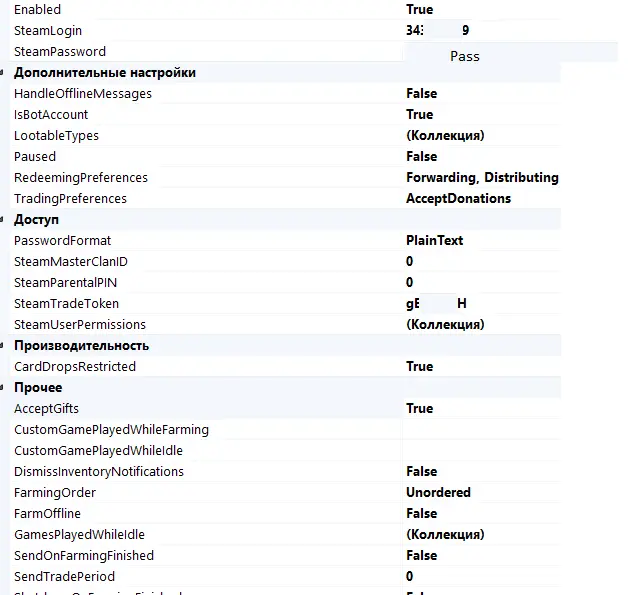Click the empty CustomGamePlayedWhileFarming value field
The height and width of the screenshot is (595, 628).
pos(482,430)
